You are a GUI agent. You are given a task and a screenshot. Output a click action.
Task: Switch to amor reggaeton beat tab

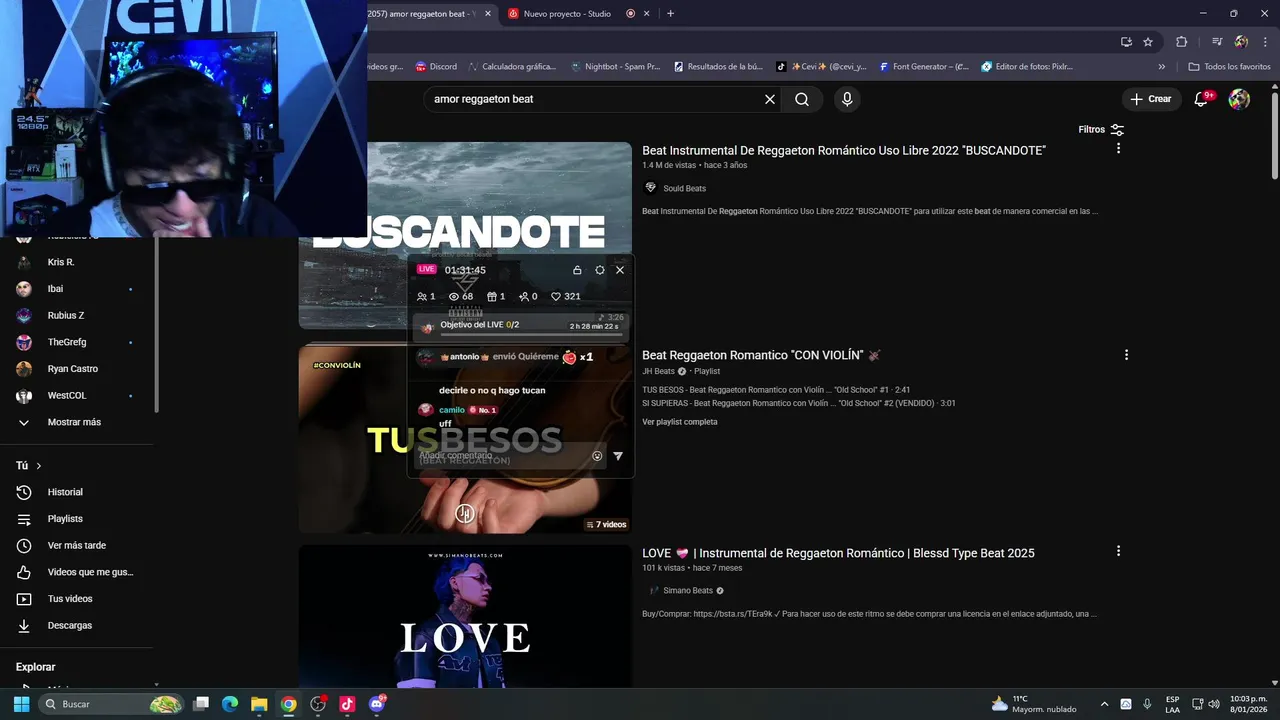point(430,14)
